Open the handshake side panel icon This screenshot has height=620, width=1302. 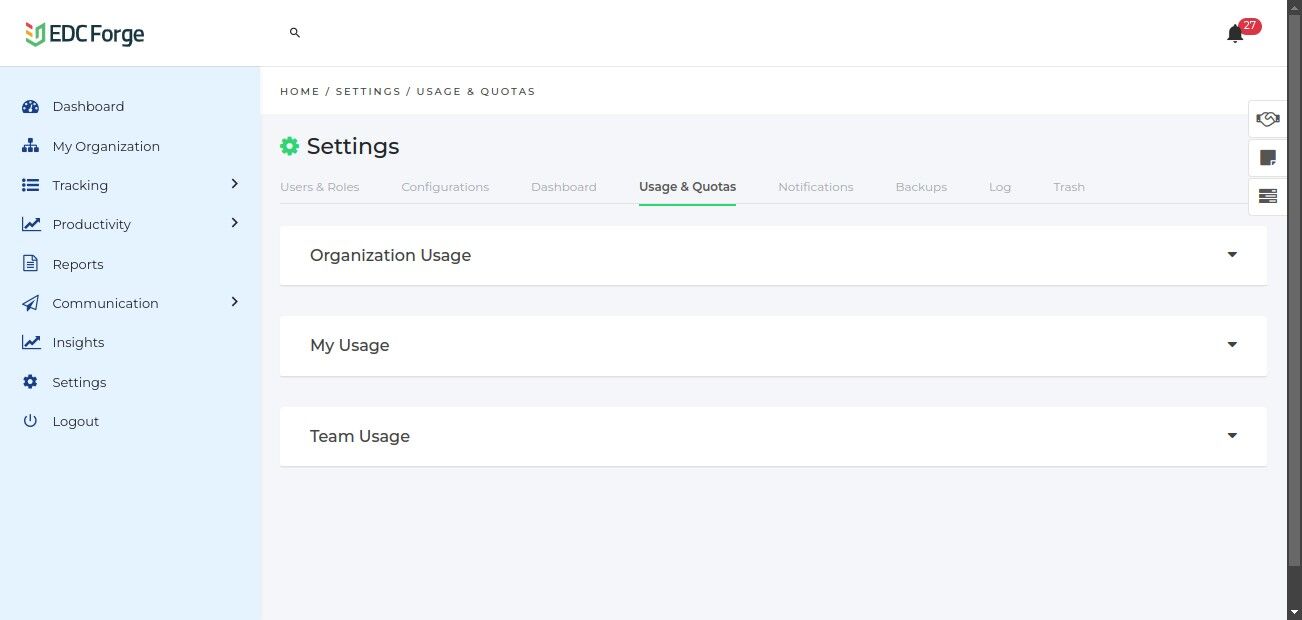(x=1267, y=119)
